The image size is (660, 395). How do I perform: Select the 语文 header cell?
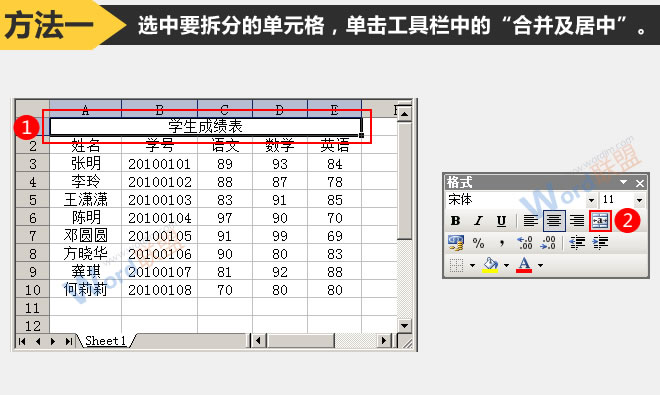[225, 145]
